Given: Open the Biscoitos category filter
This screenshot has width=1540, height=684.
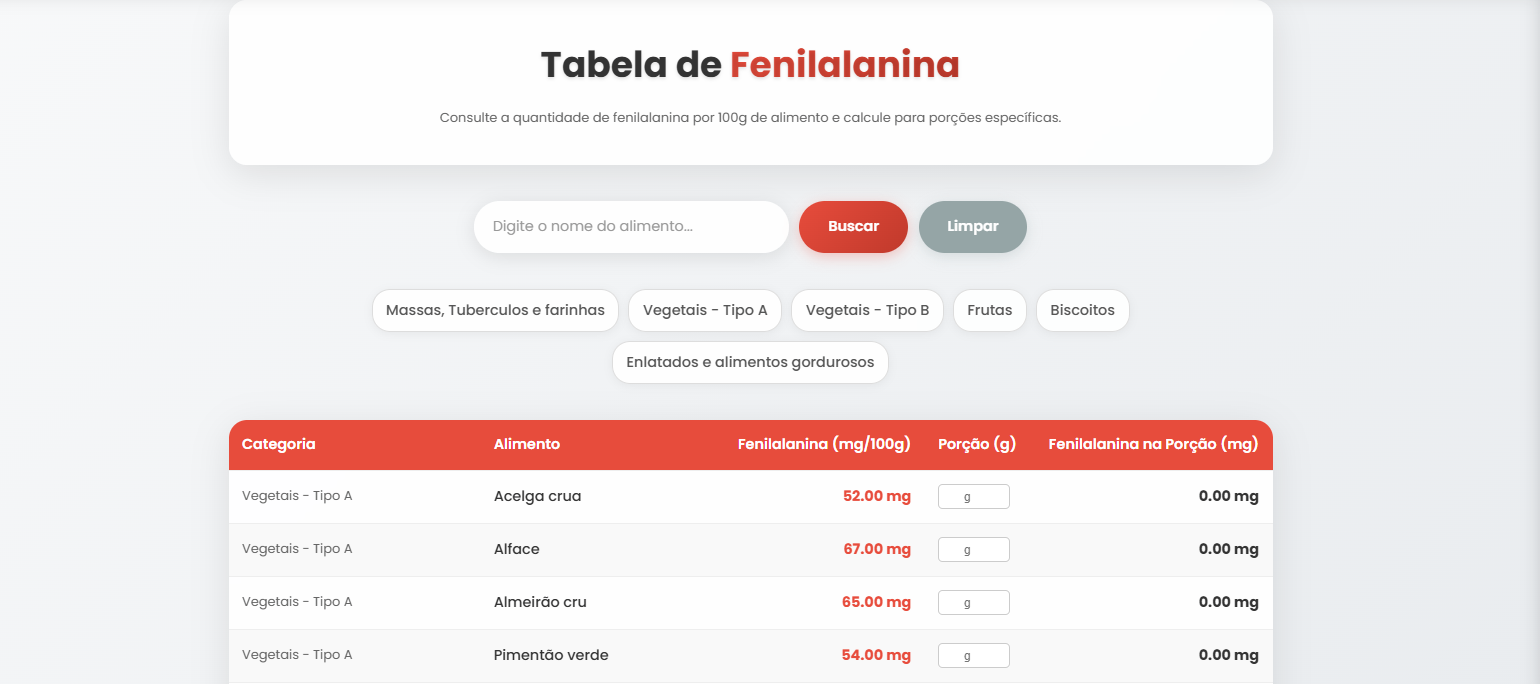Looking at the screenshot, I should [x=1082, y=310].
